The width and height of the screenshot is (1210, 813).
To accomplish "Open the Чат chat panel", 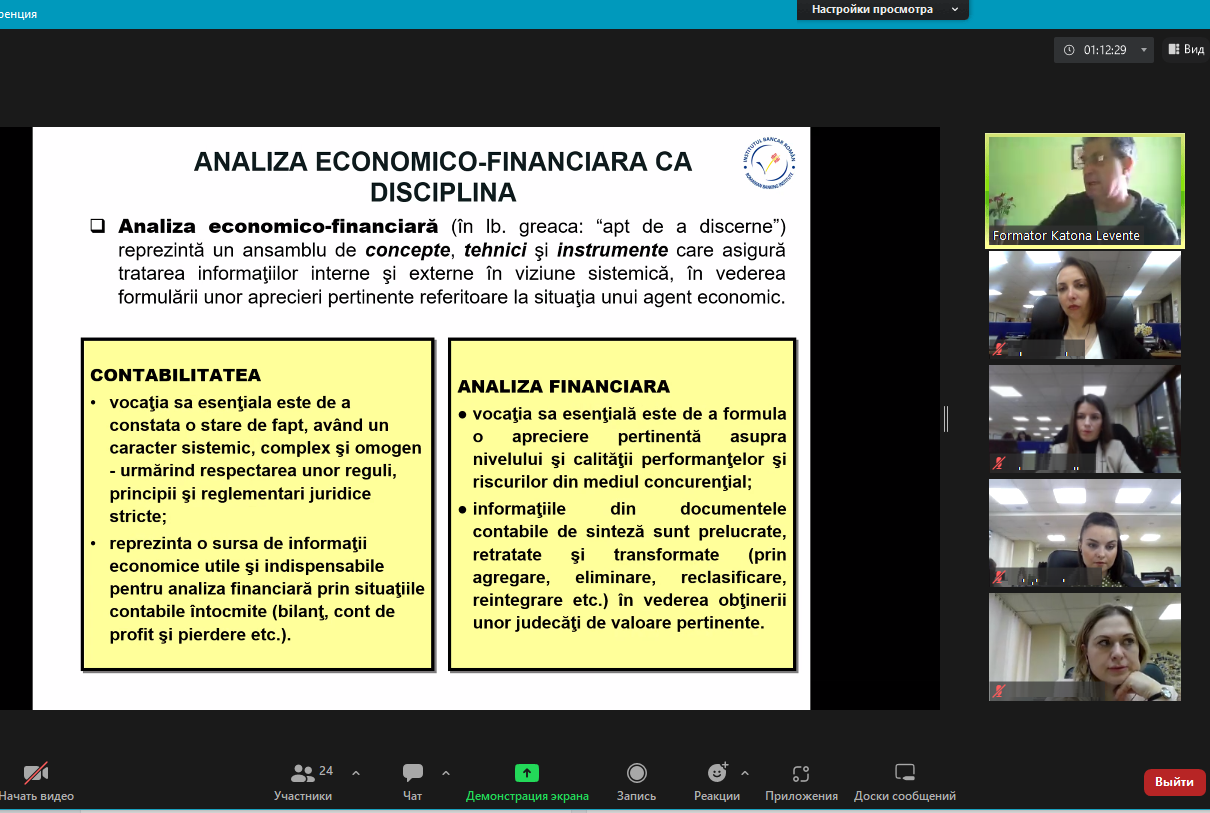I will (412, 773).
